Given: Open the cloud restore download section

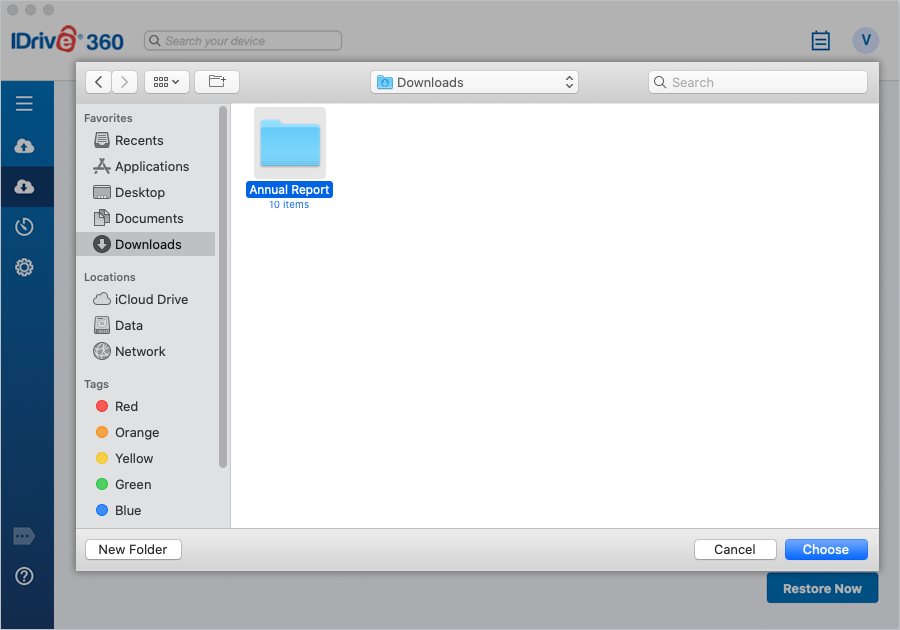Looking at the screenshot, I should click(24, 186).
